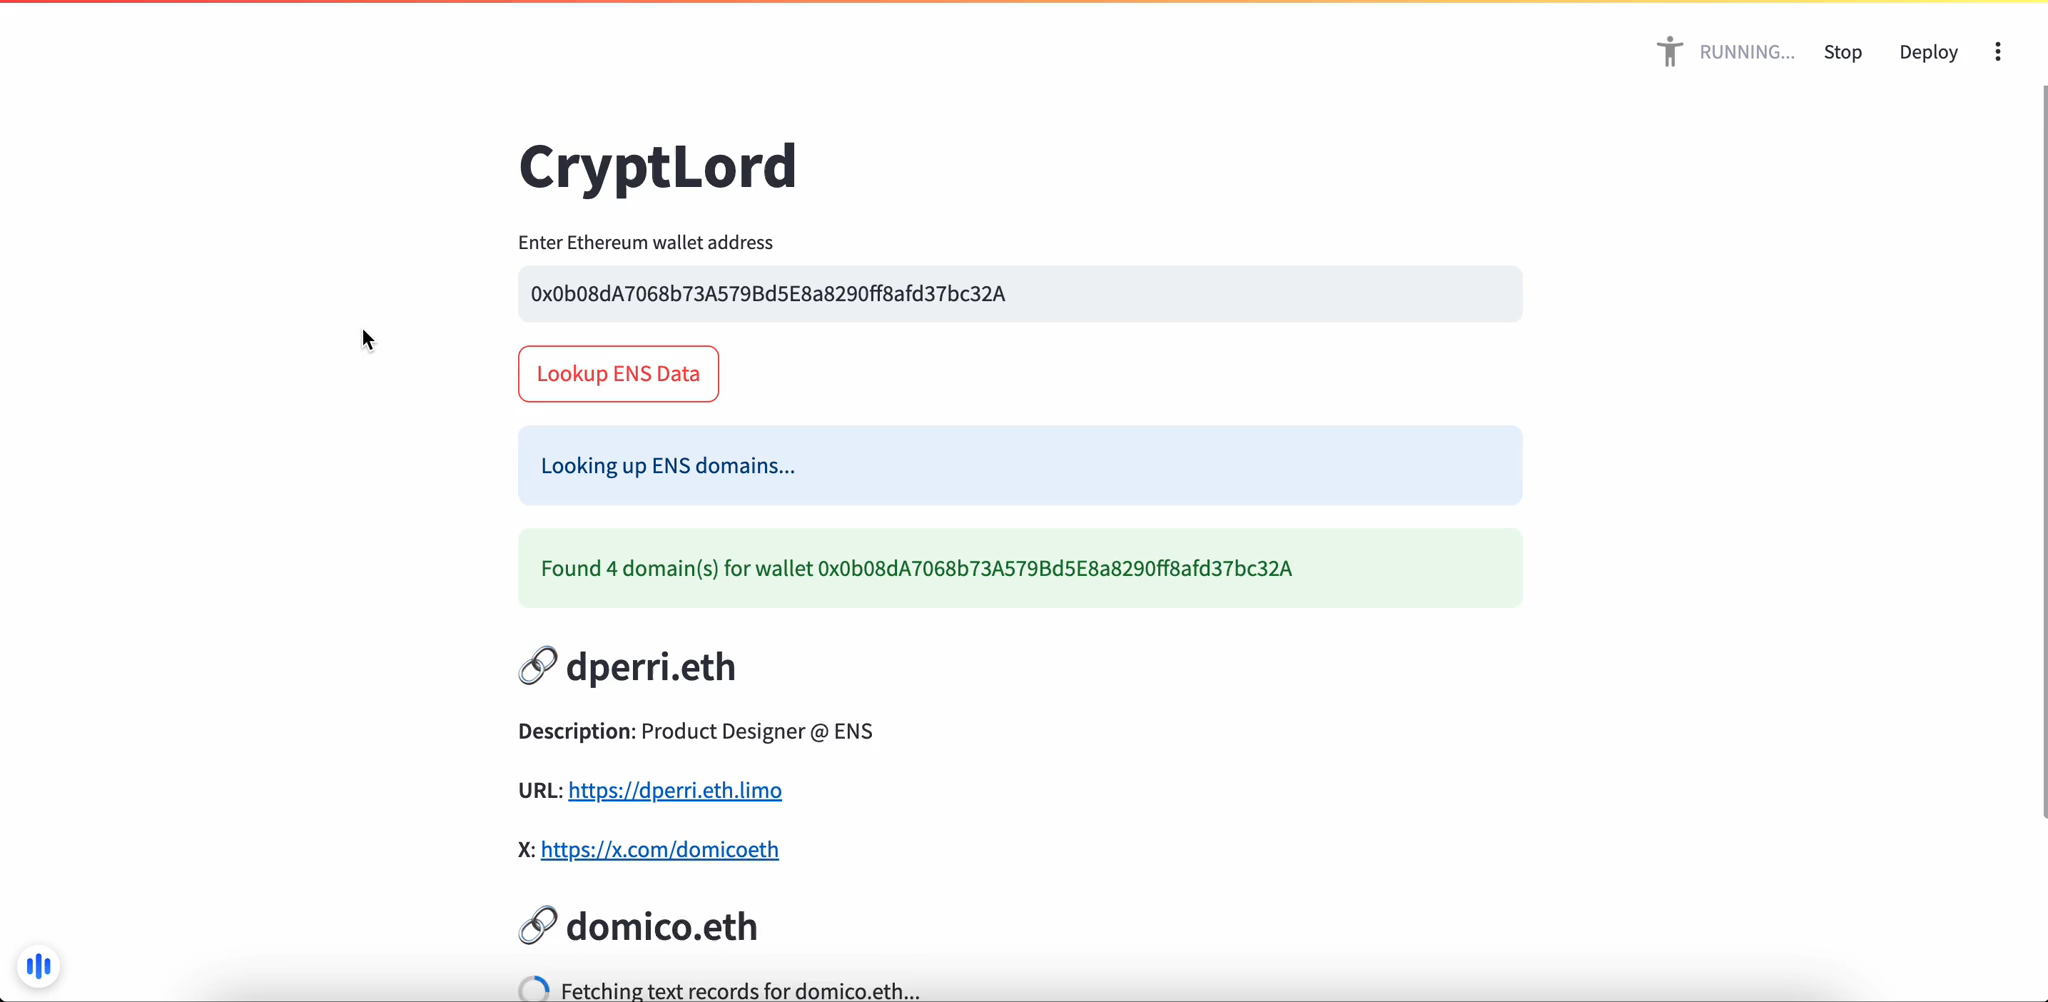Viewport: 2048px width, 1002px height.
Task: Click the domico.eth domain heading
Action: (x=661, y=925)
